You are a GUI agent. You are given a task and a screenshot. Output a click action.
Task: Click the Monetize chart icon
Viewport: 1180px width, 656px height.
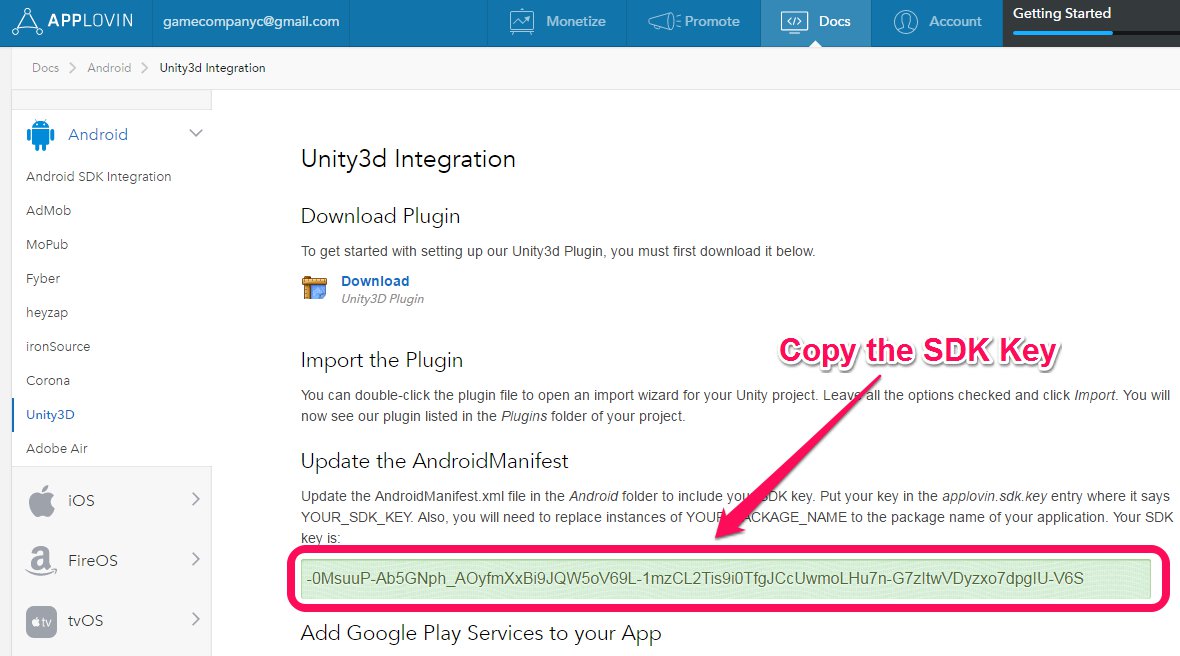(x=522, y=21)
